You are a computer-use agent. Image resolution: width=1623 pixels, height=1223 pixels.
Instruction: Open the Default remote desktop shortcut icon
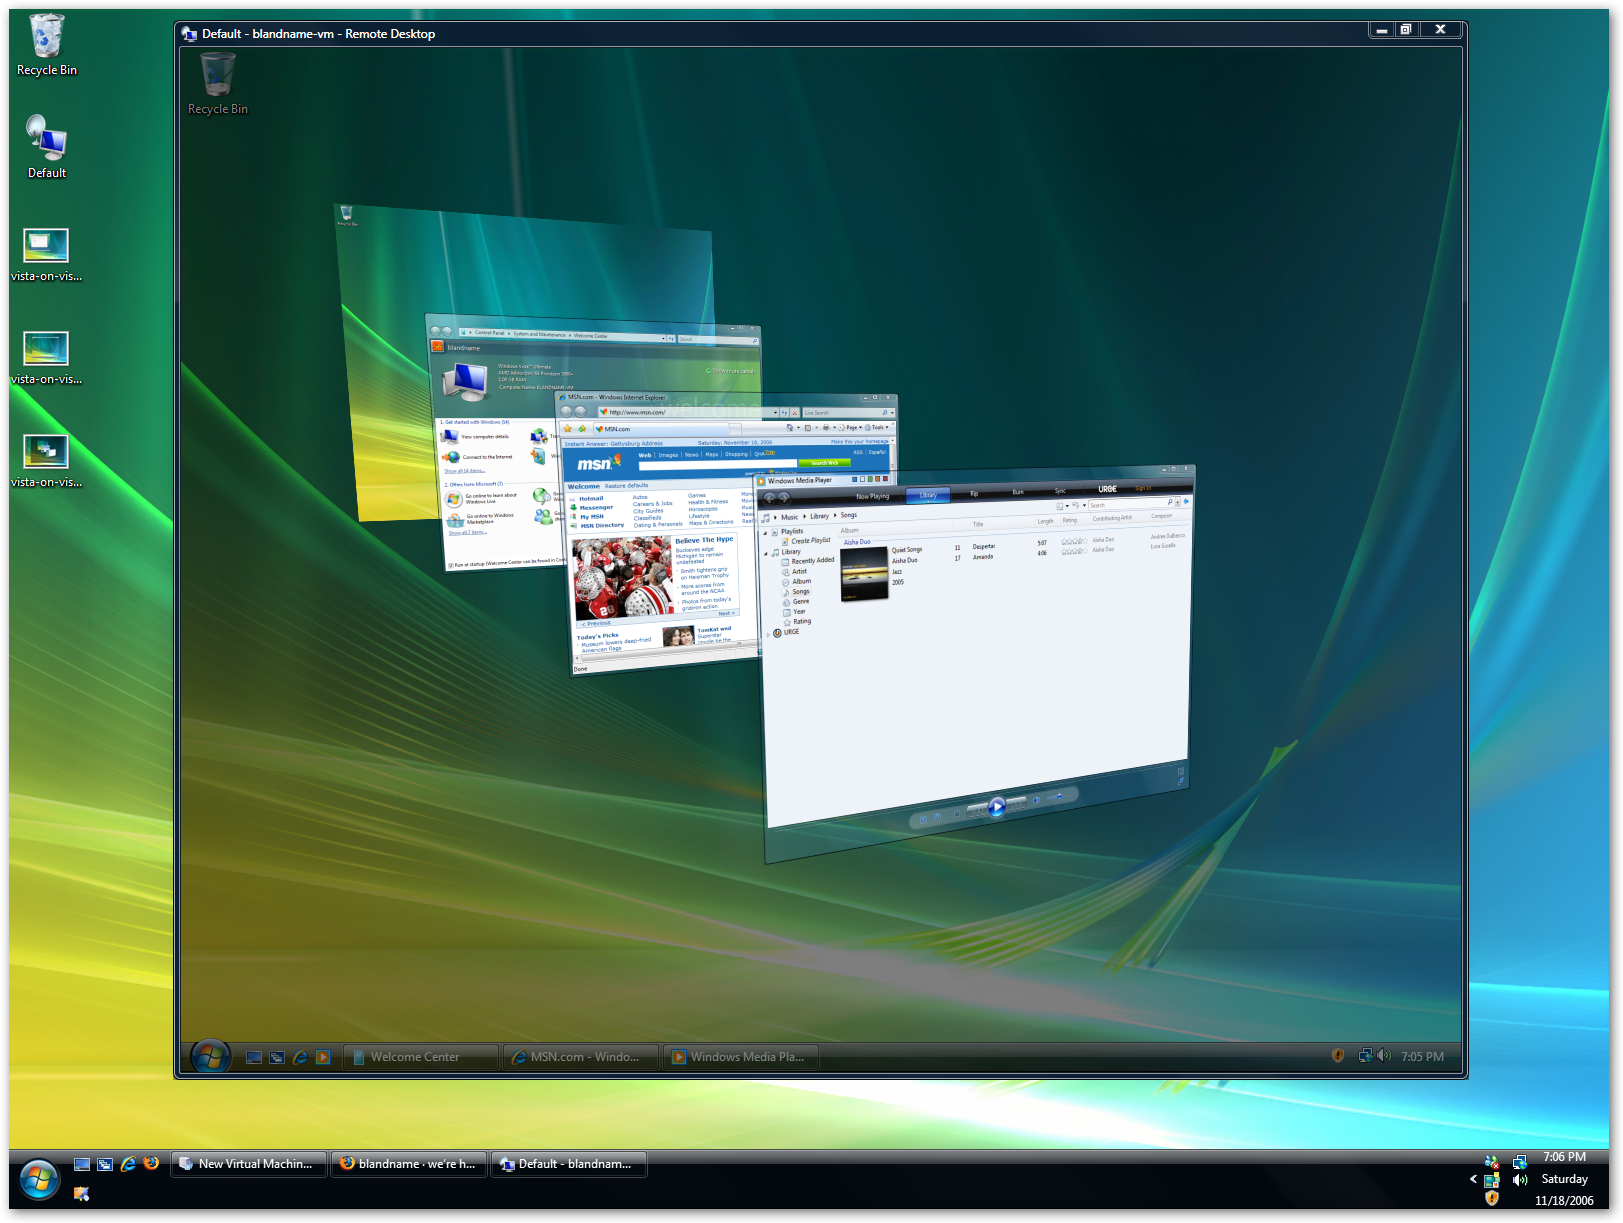[x=46, y=146]
